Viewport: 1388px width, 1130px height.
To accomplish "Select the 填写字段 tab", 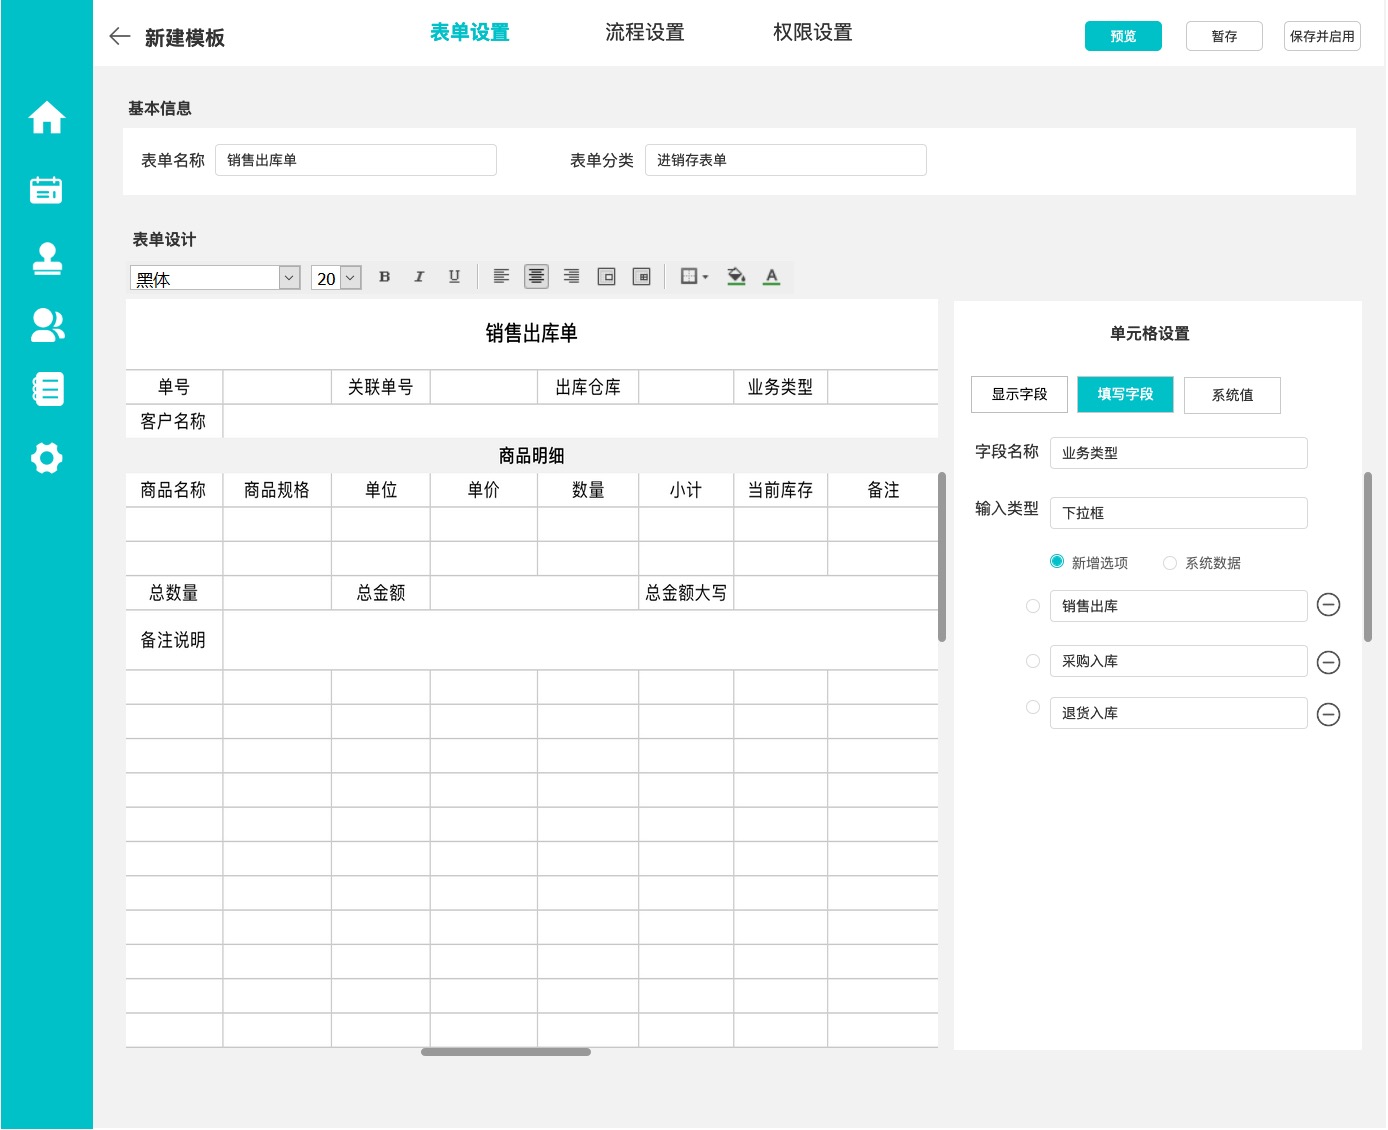I will click(x=1125, y=394).
